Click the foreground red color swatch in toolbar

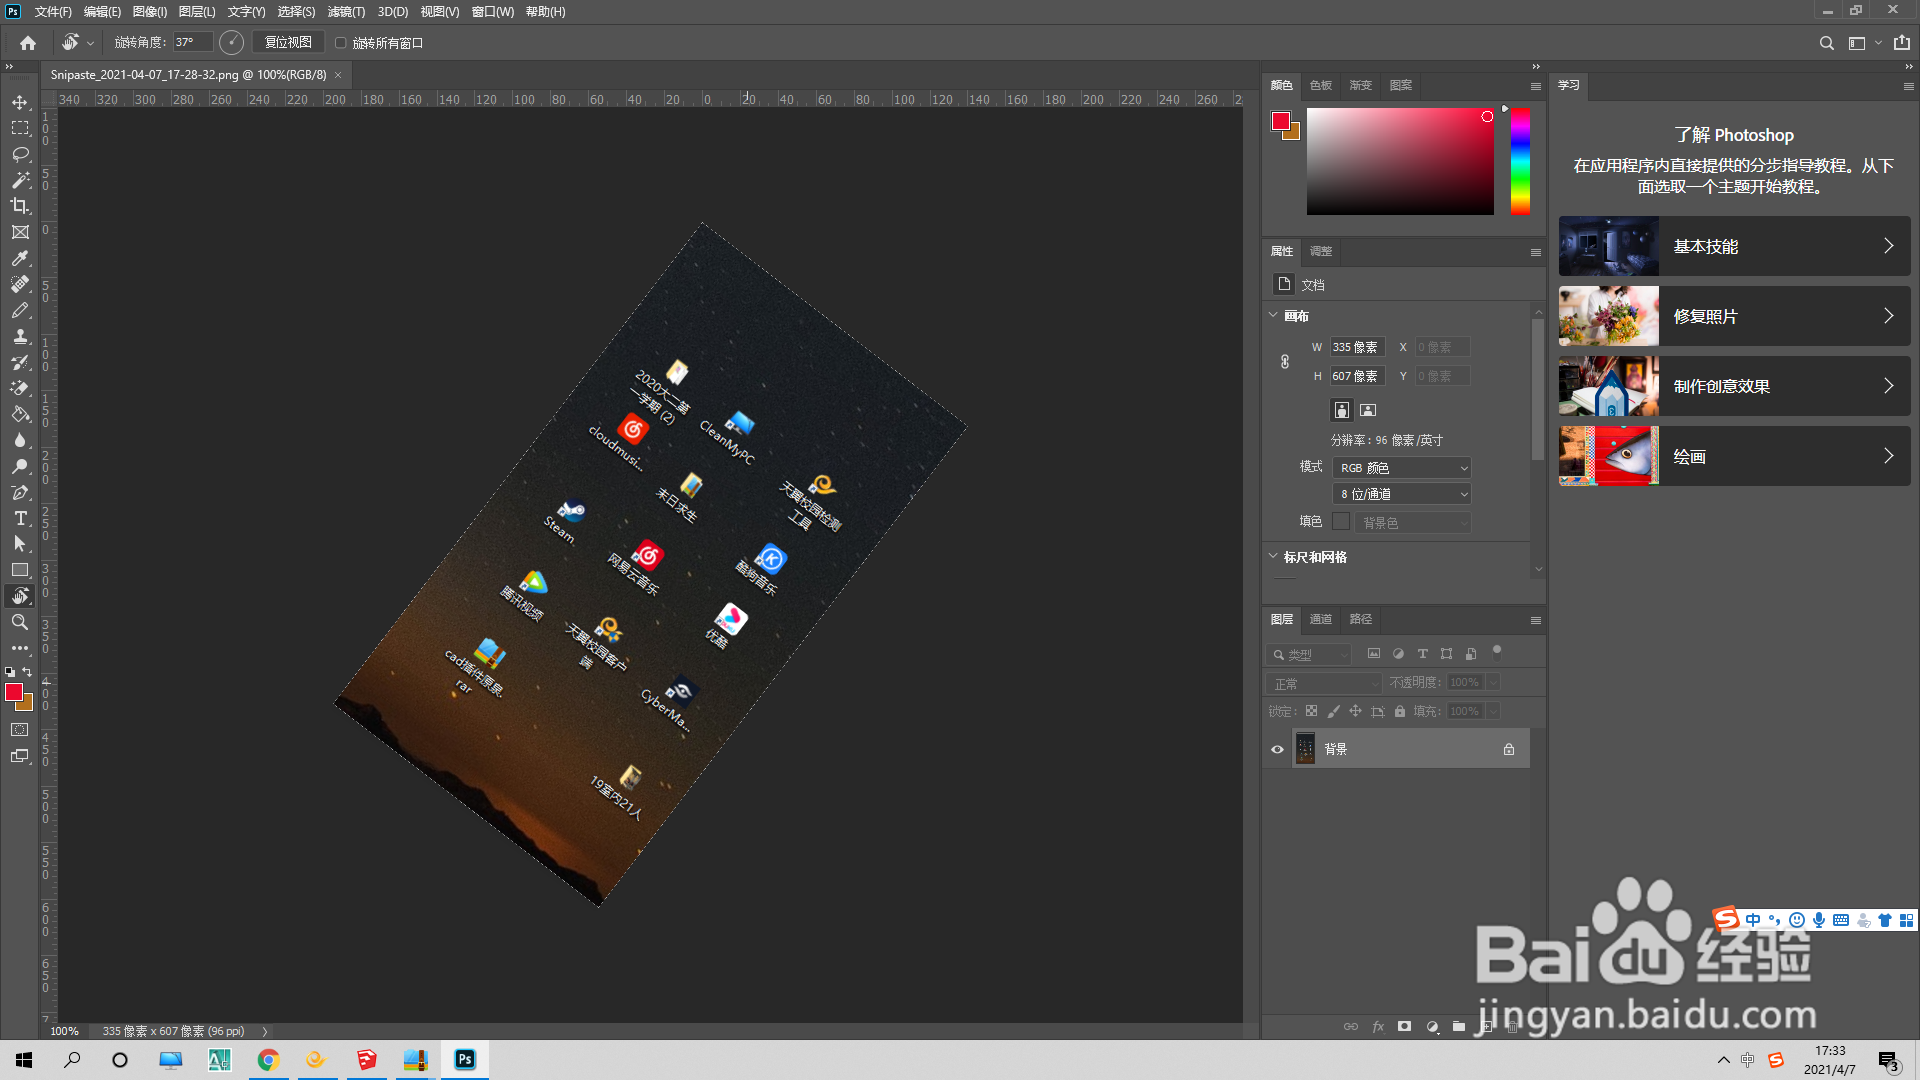[x=13, y=692]
